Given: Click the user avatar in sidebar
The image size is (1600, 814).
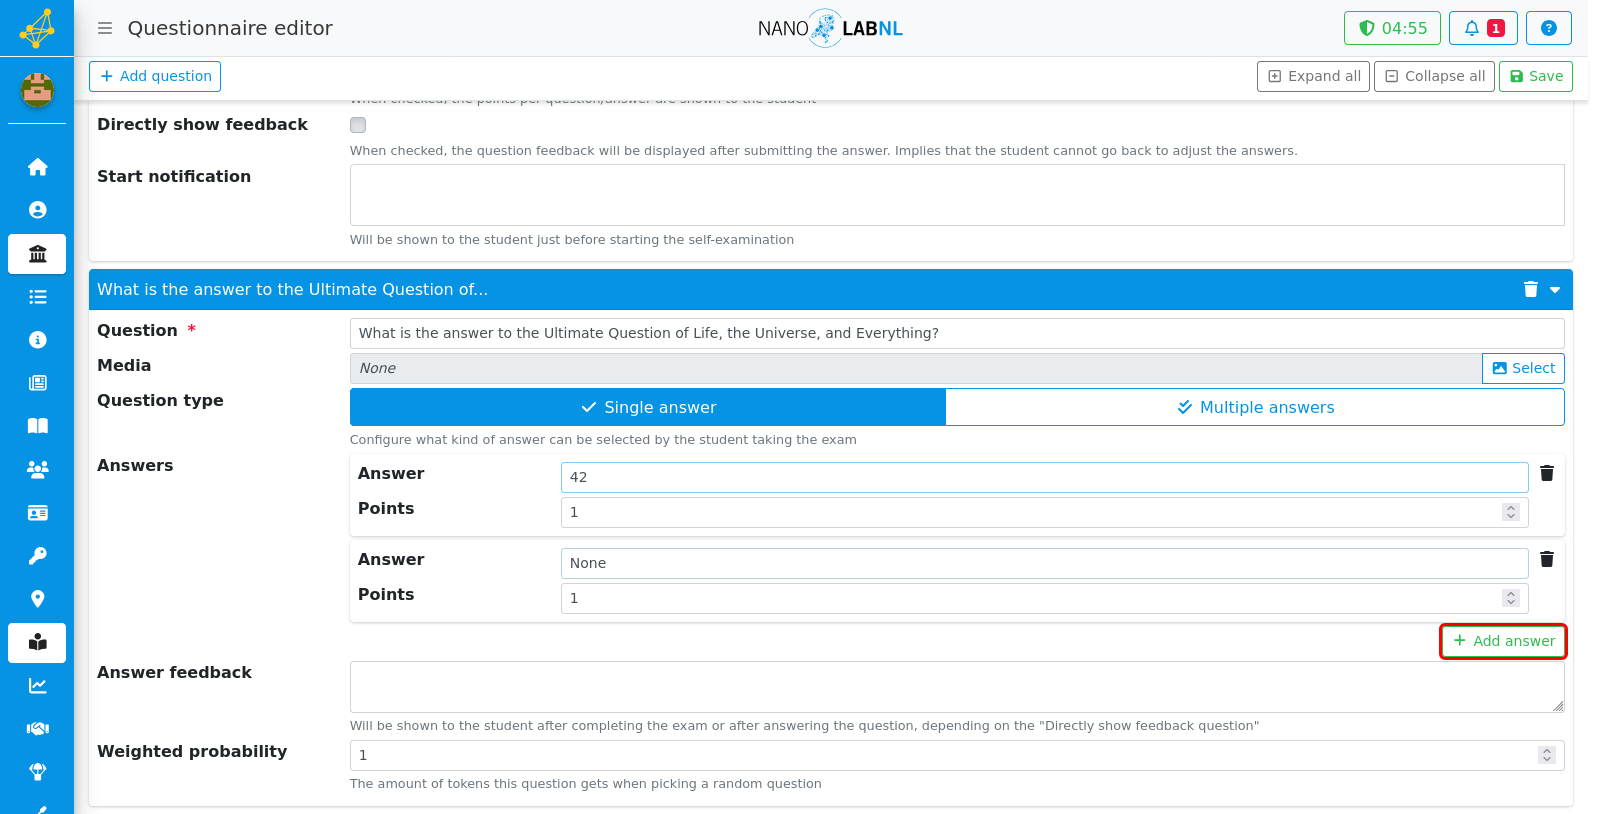Looking at the screenshot, I should (x=37, y=90).
